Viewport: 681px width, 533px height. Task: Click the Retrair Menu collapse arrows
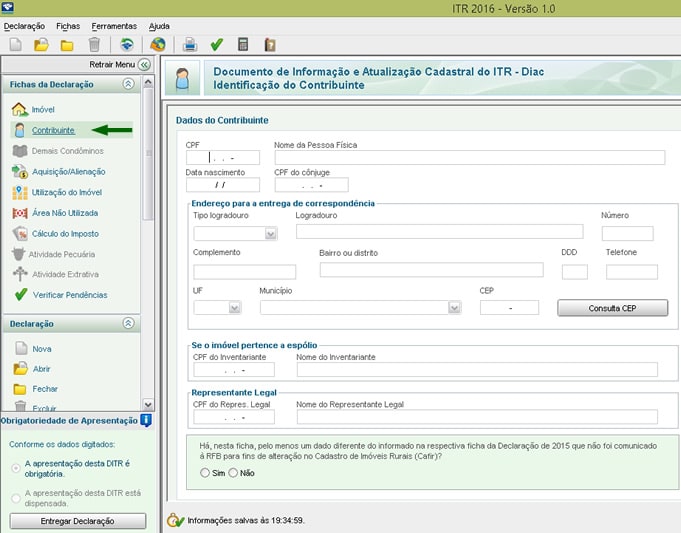point(144,65)
